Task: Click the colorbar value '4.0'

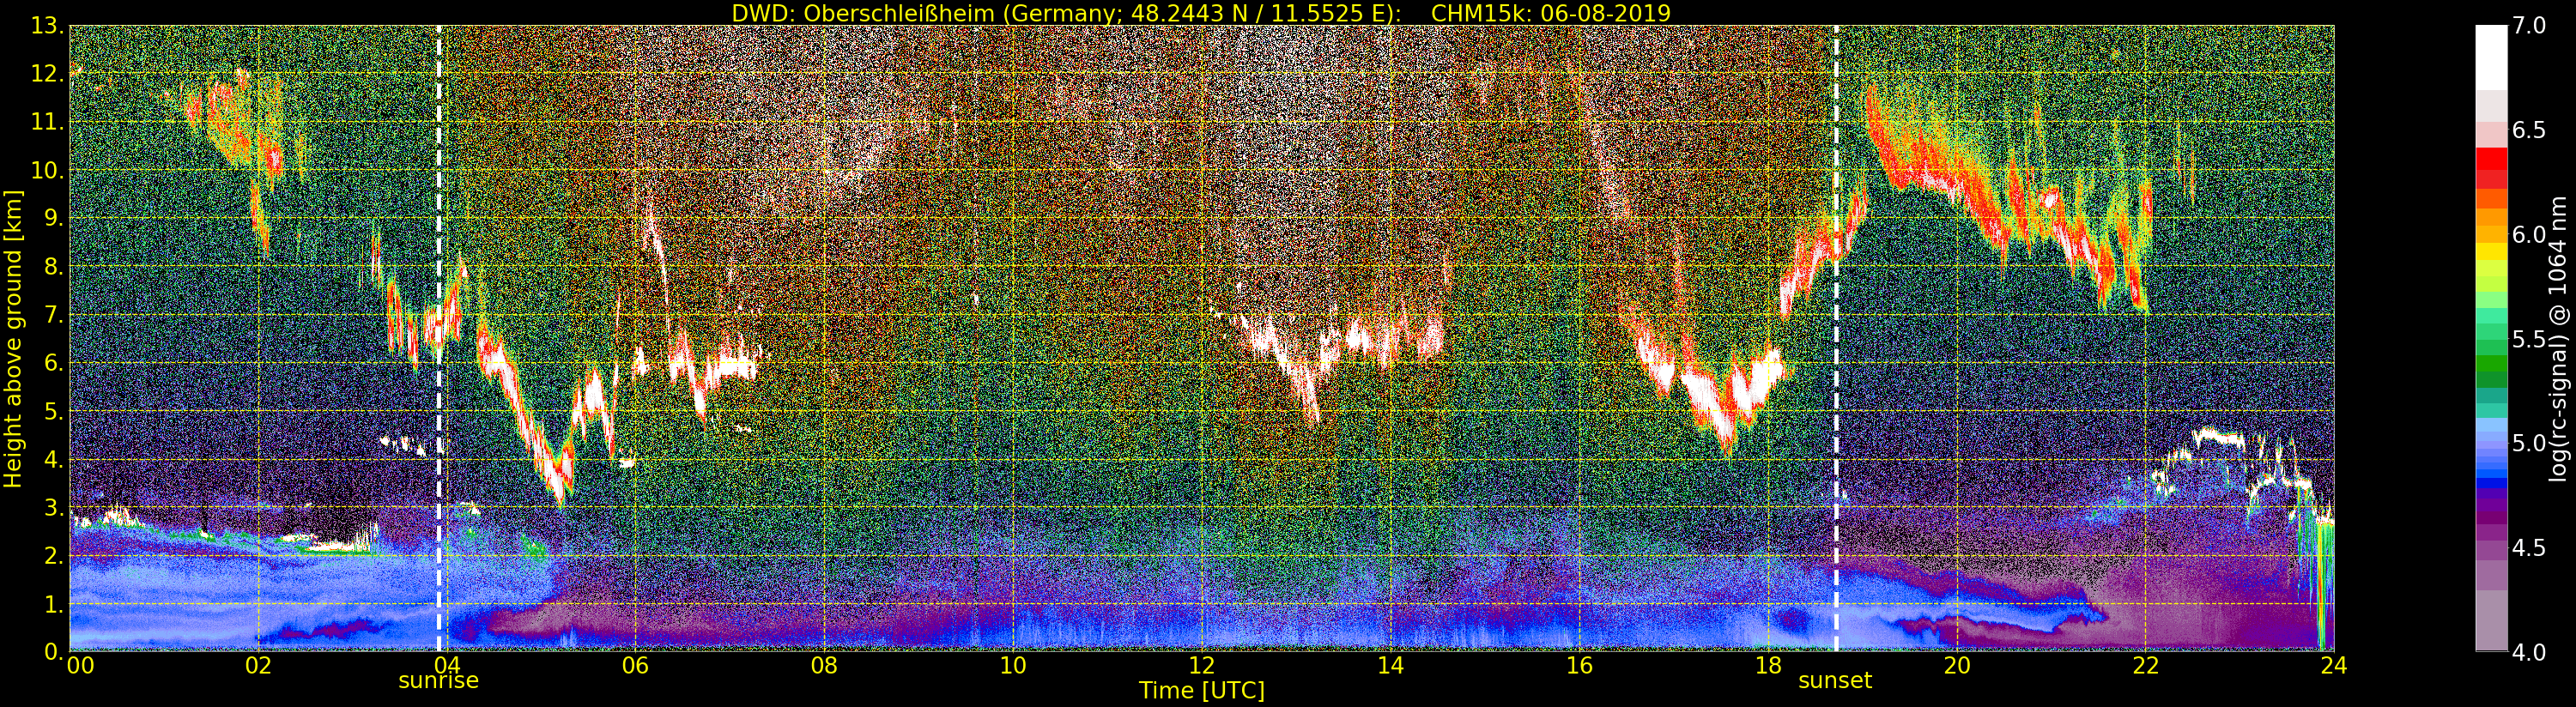Action: (2529, 651)
